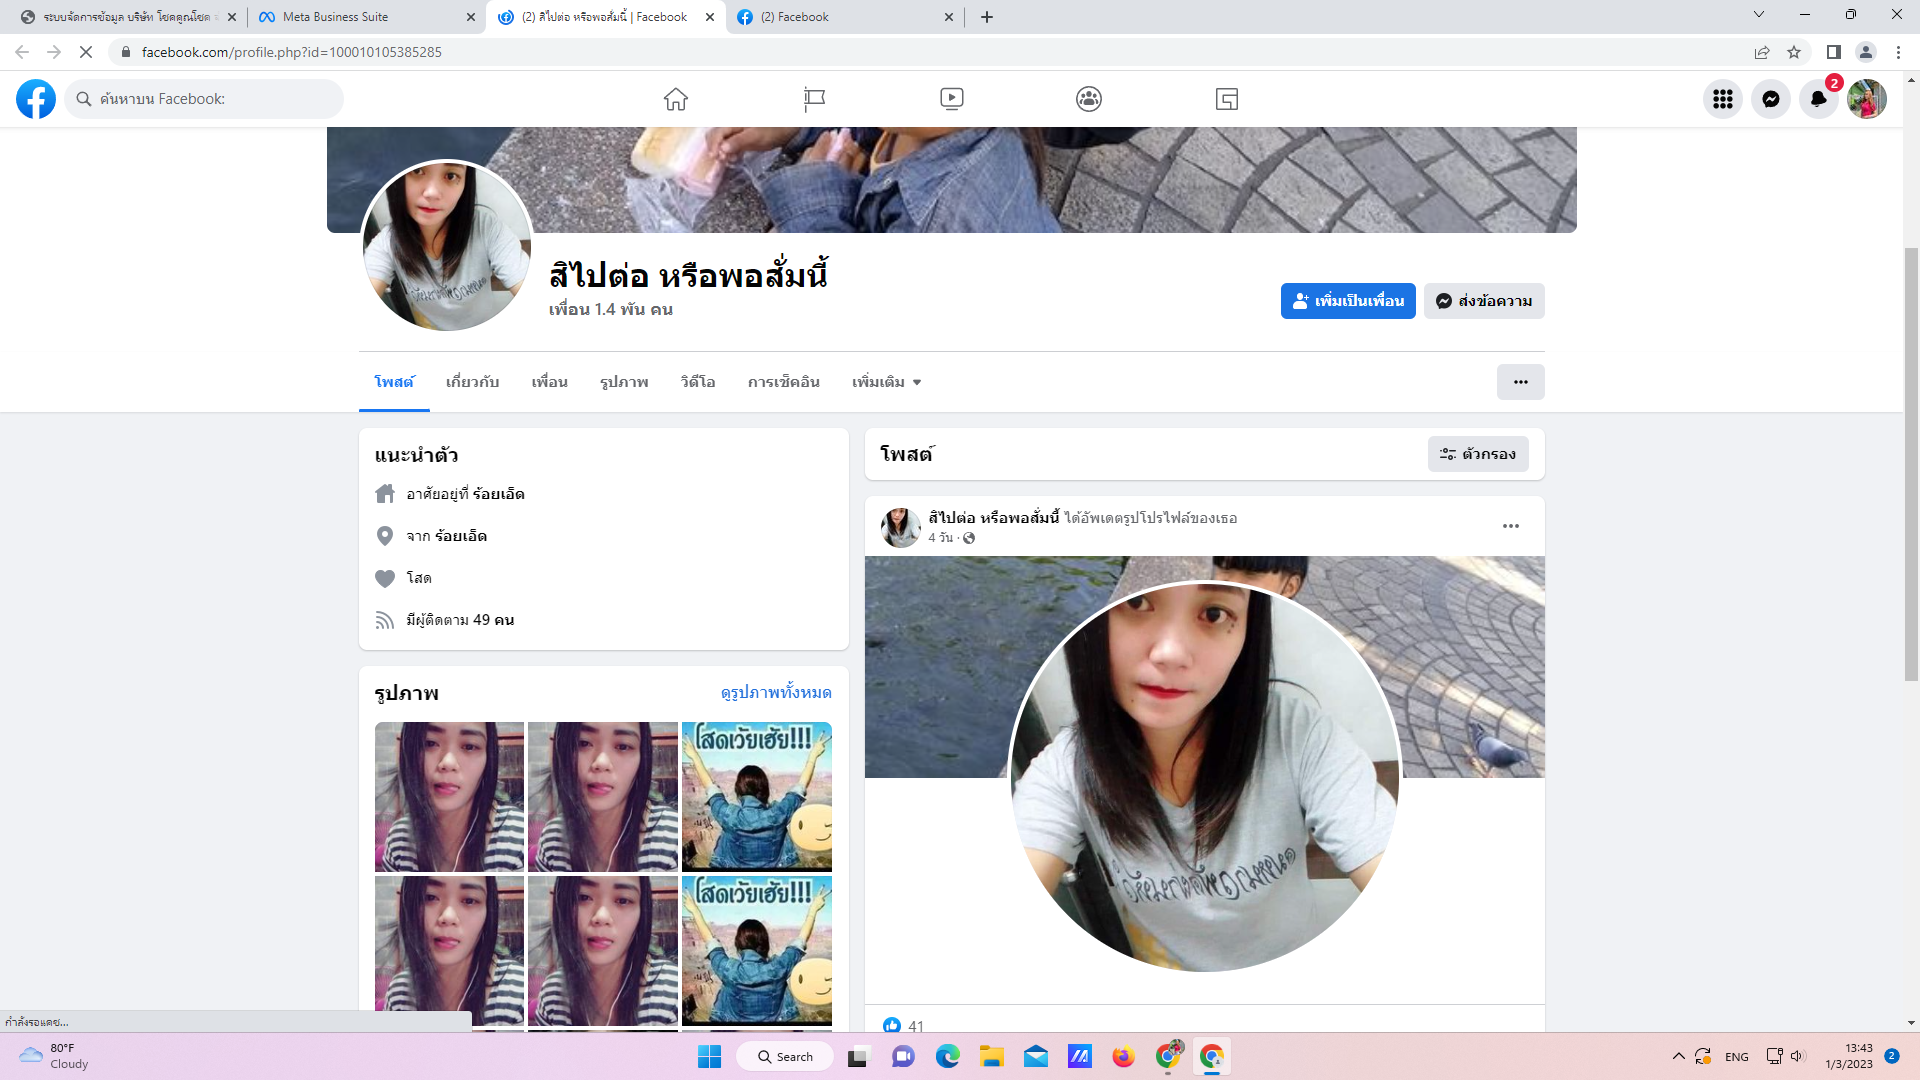Open the Gaming icon in navigation

tap(1227, 99)
